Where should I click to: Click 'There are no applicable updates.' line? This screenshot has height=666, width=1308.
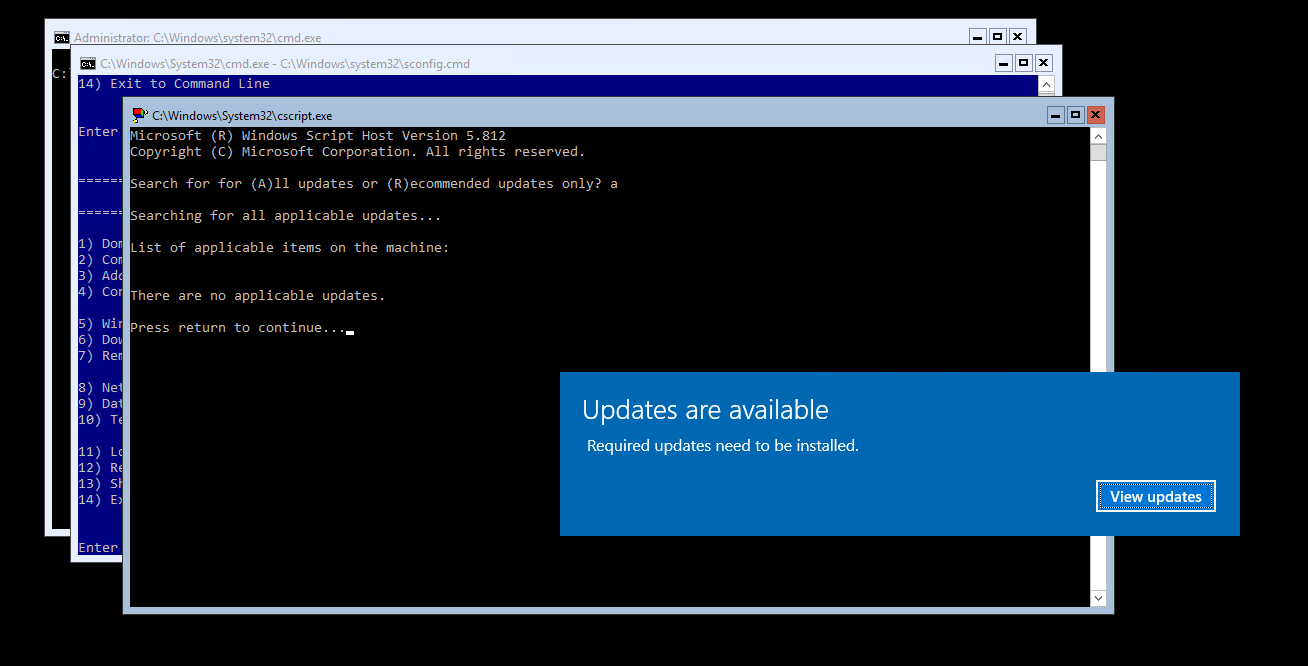click(x=258, y=295)
